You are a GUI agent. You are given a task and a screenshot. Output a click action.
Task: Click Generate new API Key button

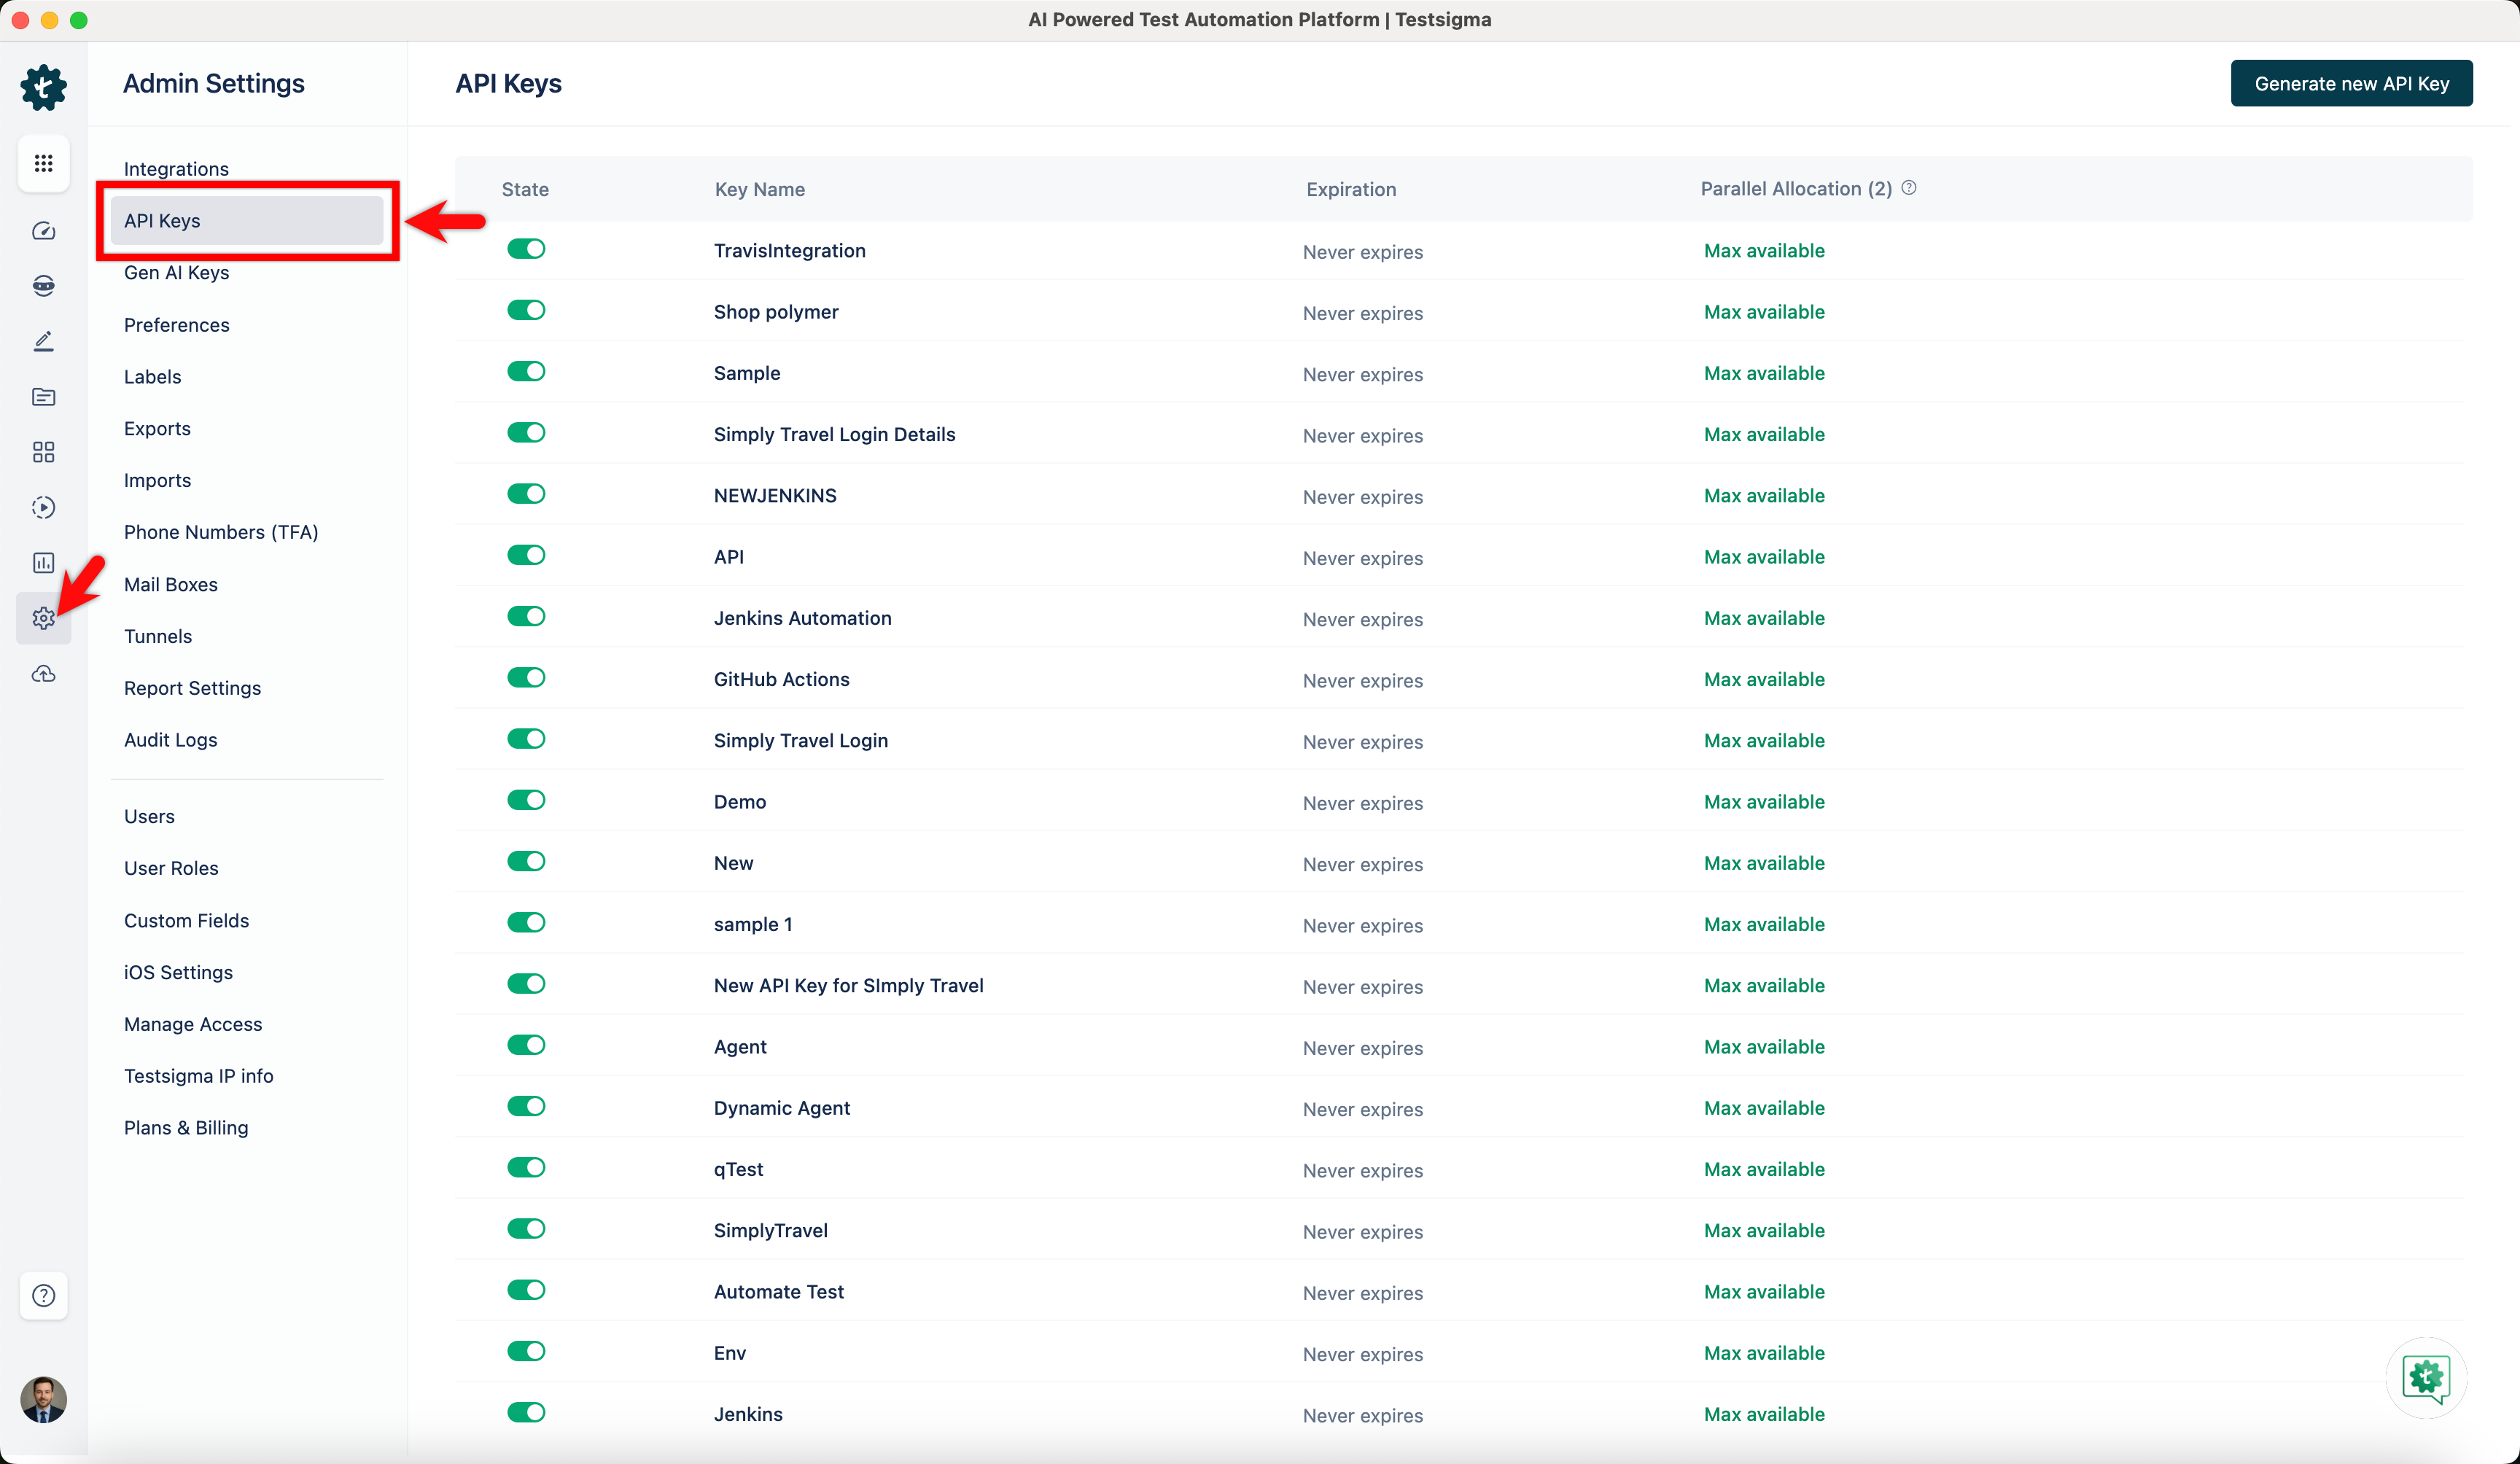(x=2350, y=84)
